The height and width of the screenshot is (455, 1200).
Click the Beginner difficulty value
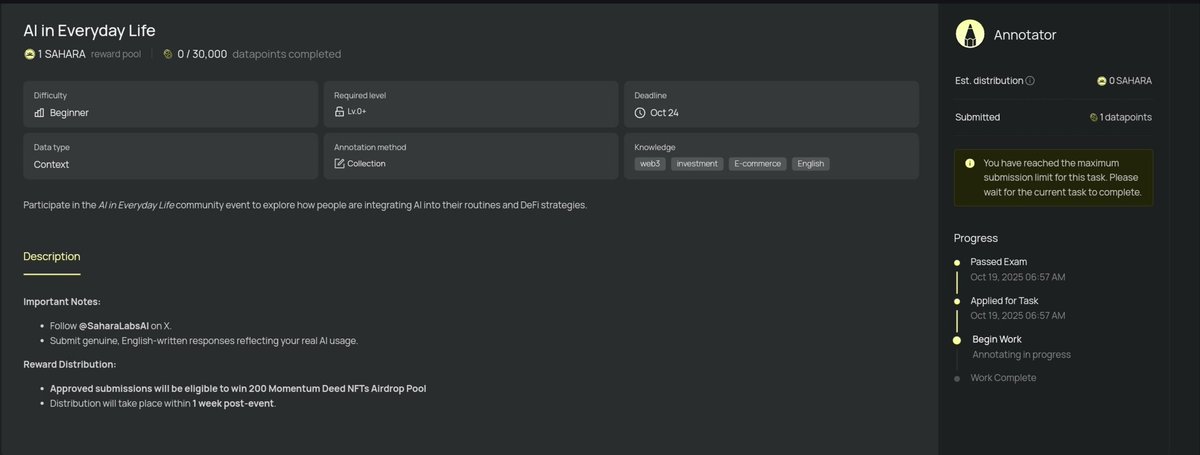pos(69,113)
